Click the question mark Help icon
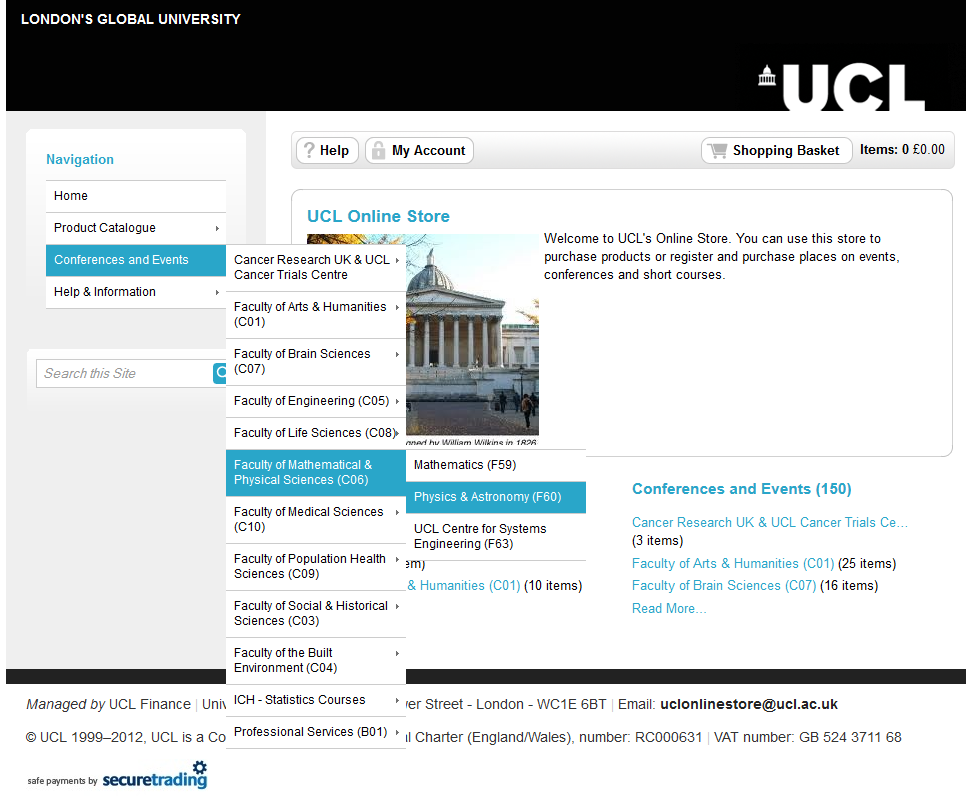The width and height of the screenshot is (972, 800). click(x=309, y=150)
